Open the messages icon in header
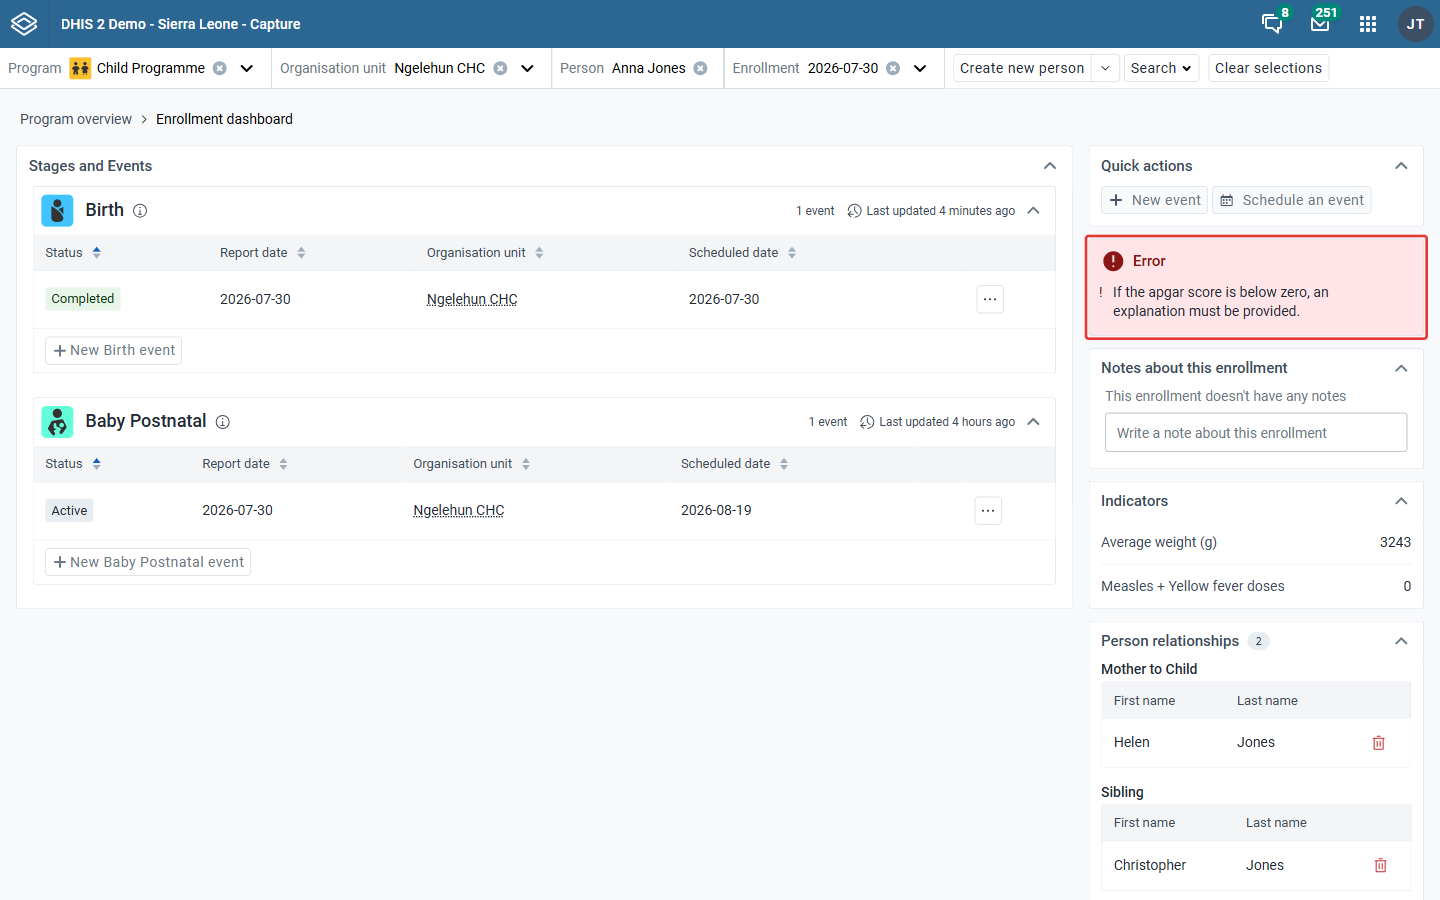This screenshot has width=1440, height=900. pyautogui.click(x=1272, y=24)
